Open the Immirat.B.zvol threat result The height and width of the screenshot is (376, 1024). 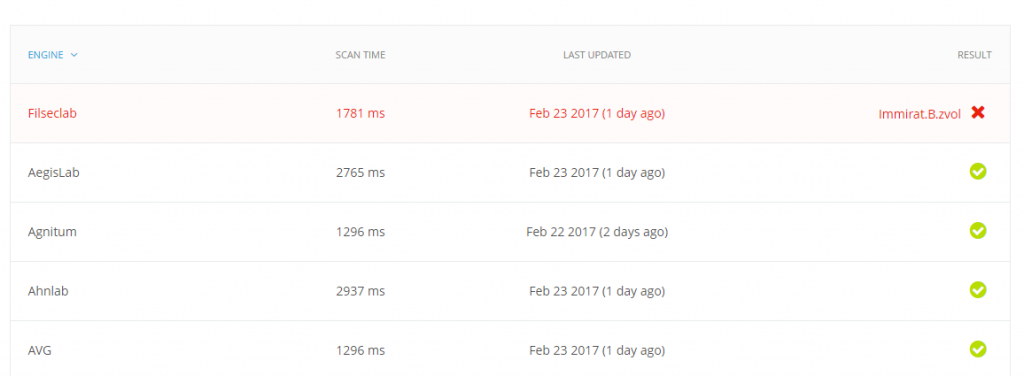pyautogui.click(x=920, y=114)
